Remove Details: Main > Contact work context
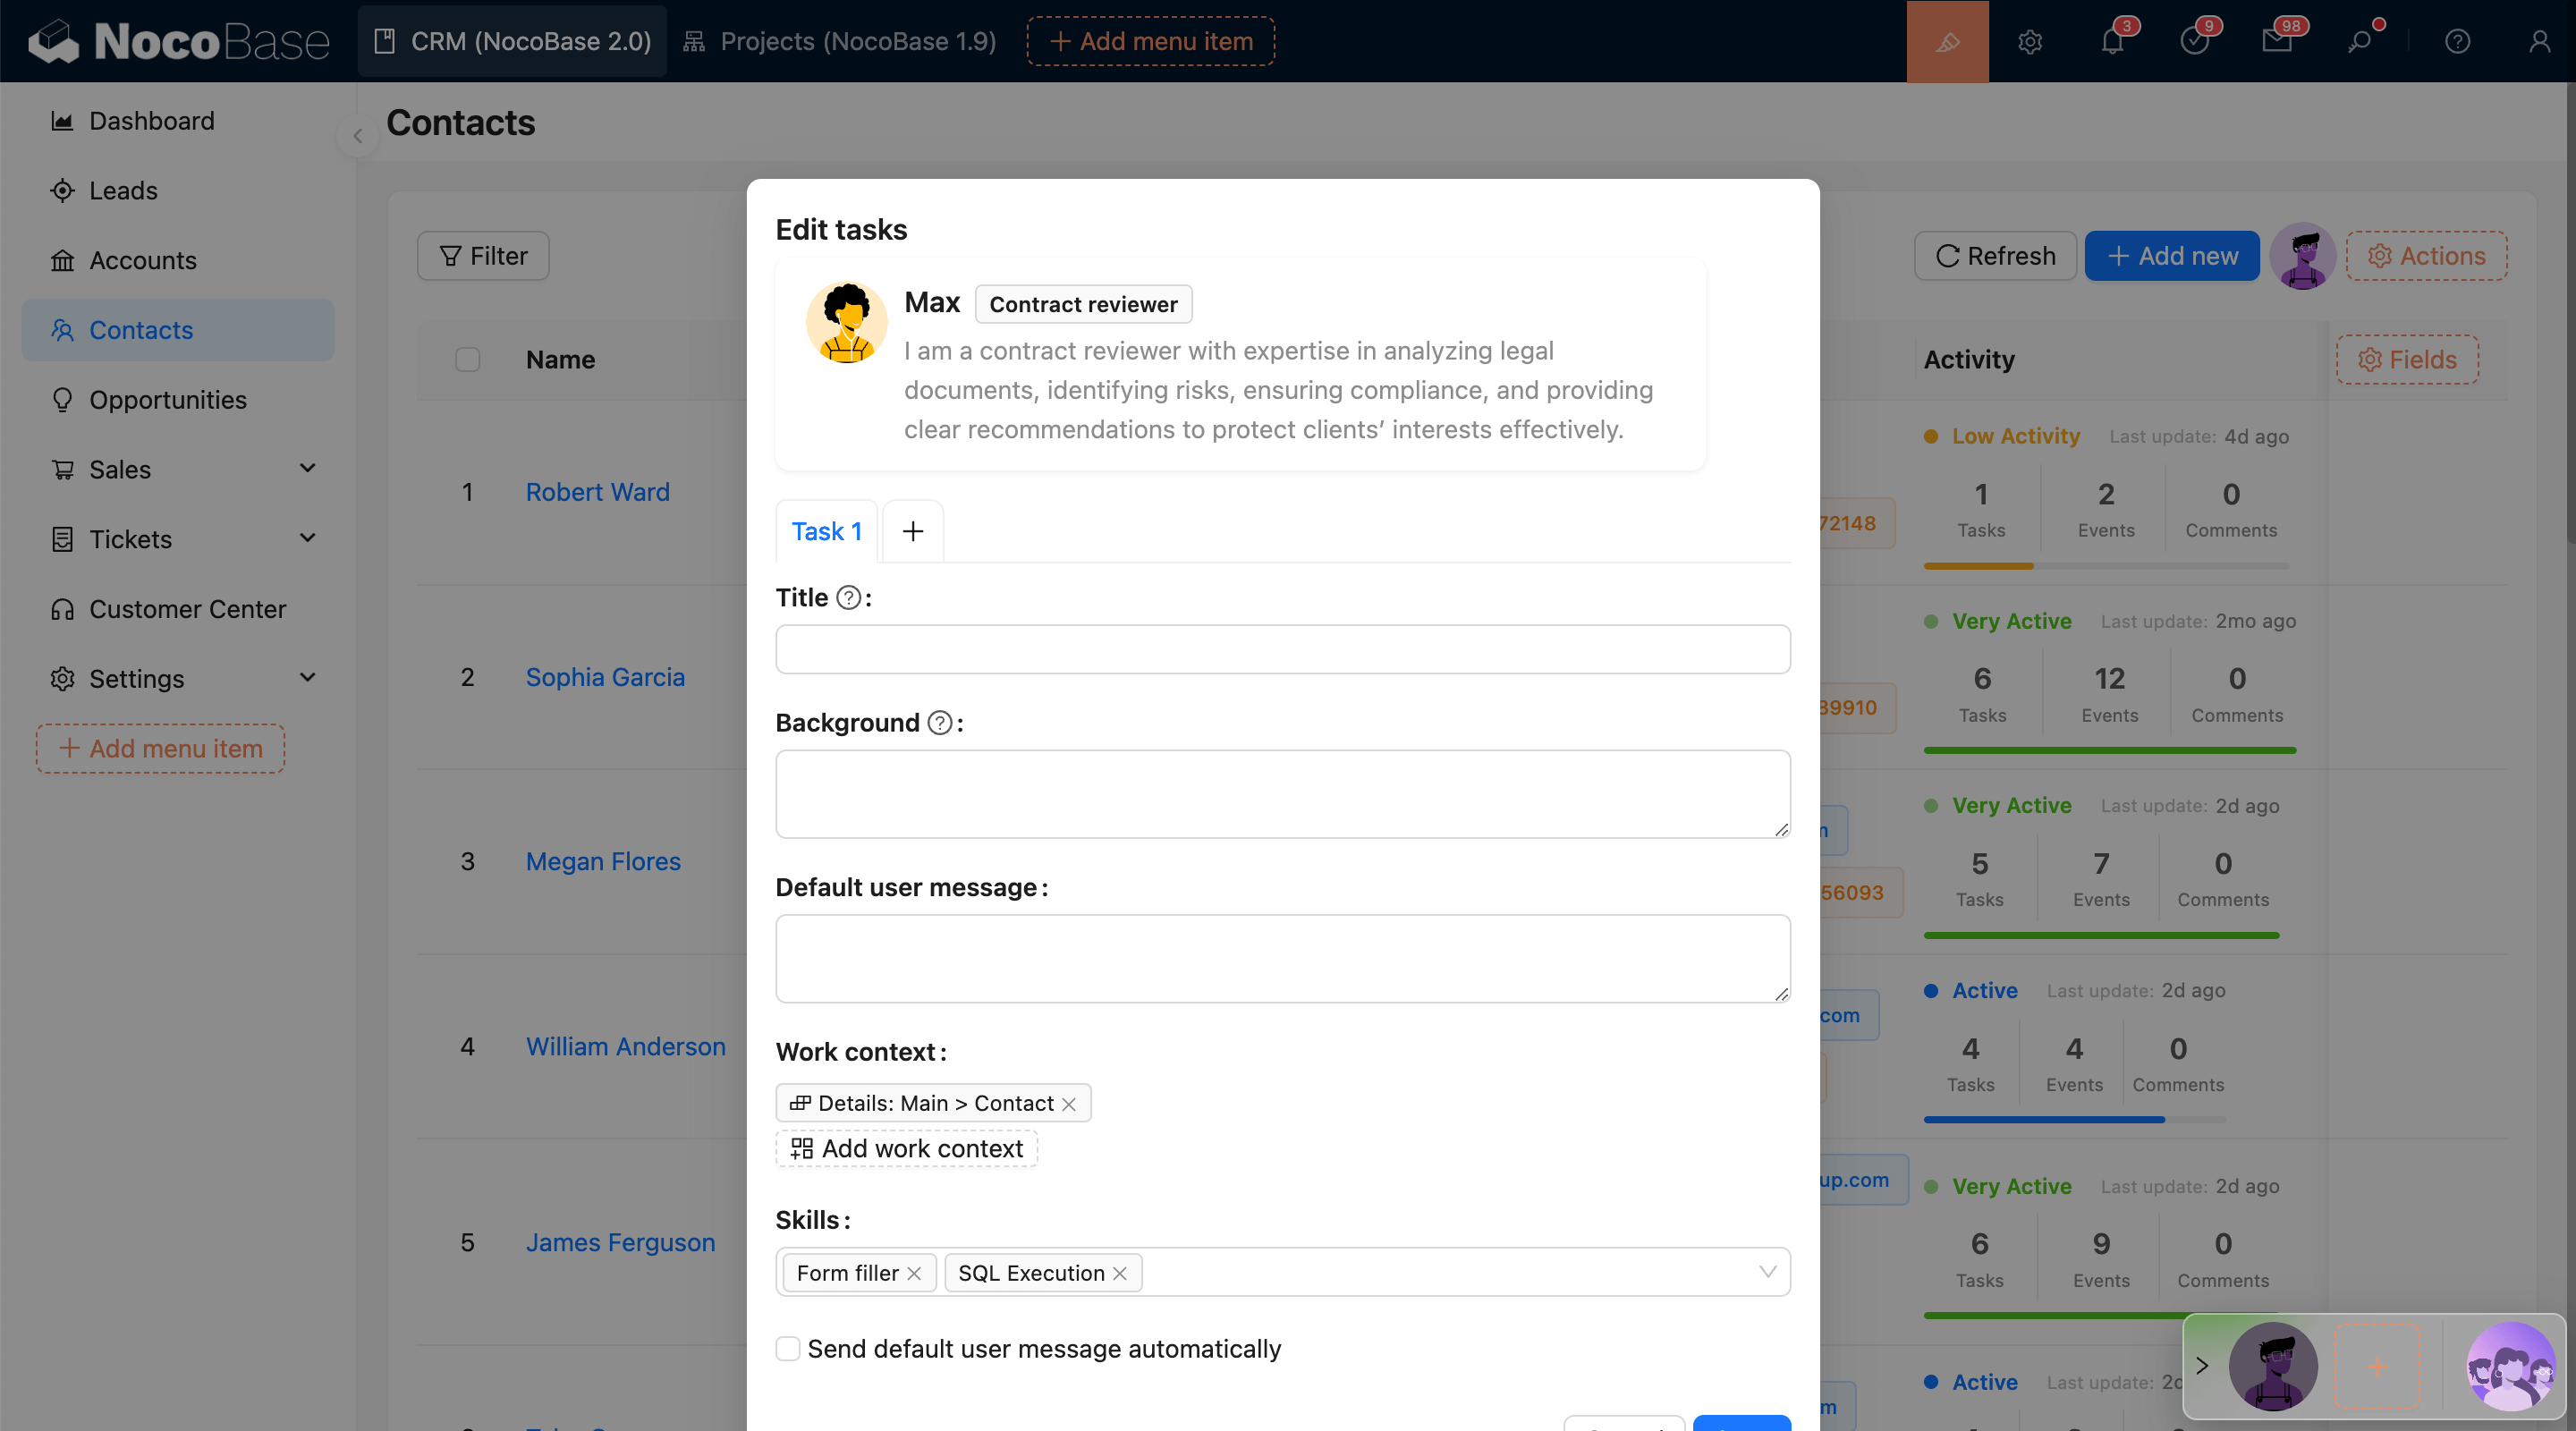This screenshot has width=2576, height=1431. [1069, 1103]
